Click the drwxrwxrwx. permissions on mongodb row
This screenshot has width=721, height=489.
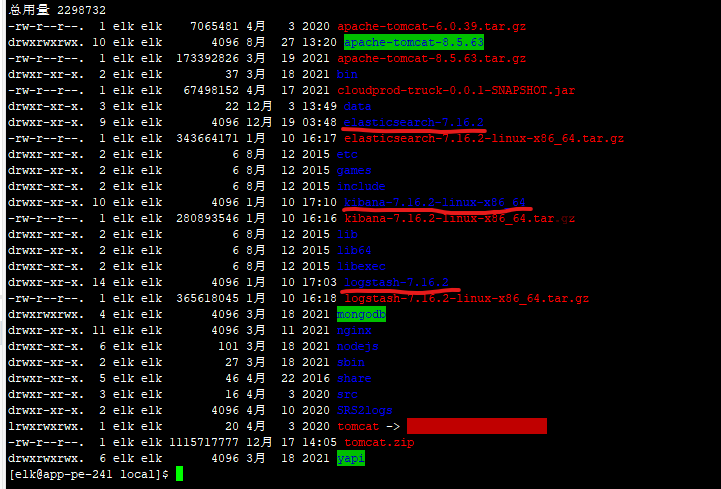pyautogui.click(x=46, y=315)
